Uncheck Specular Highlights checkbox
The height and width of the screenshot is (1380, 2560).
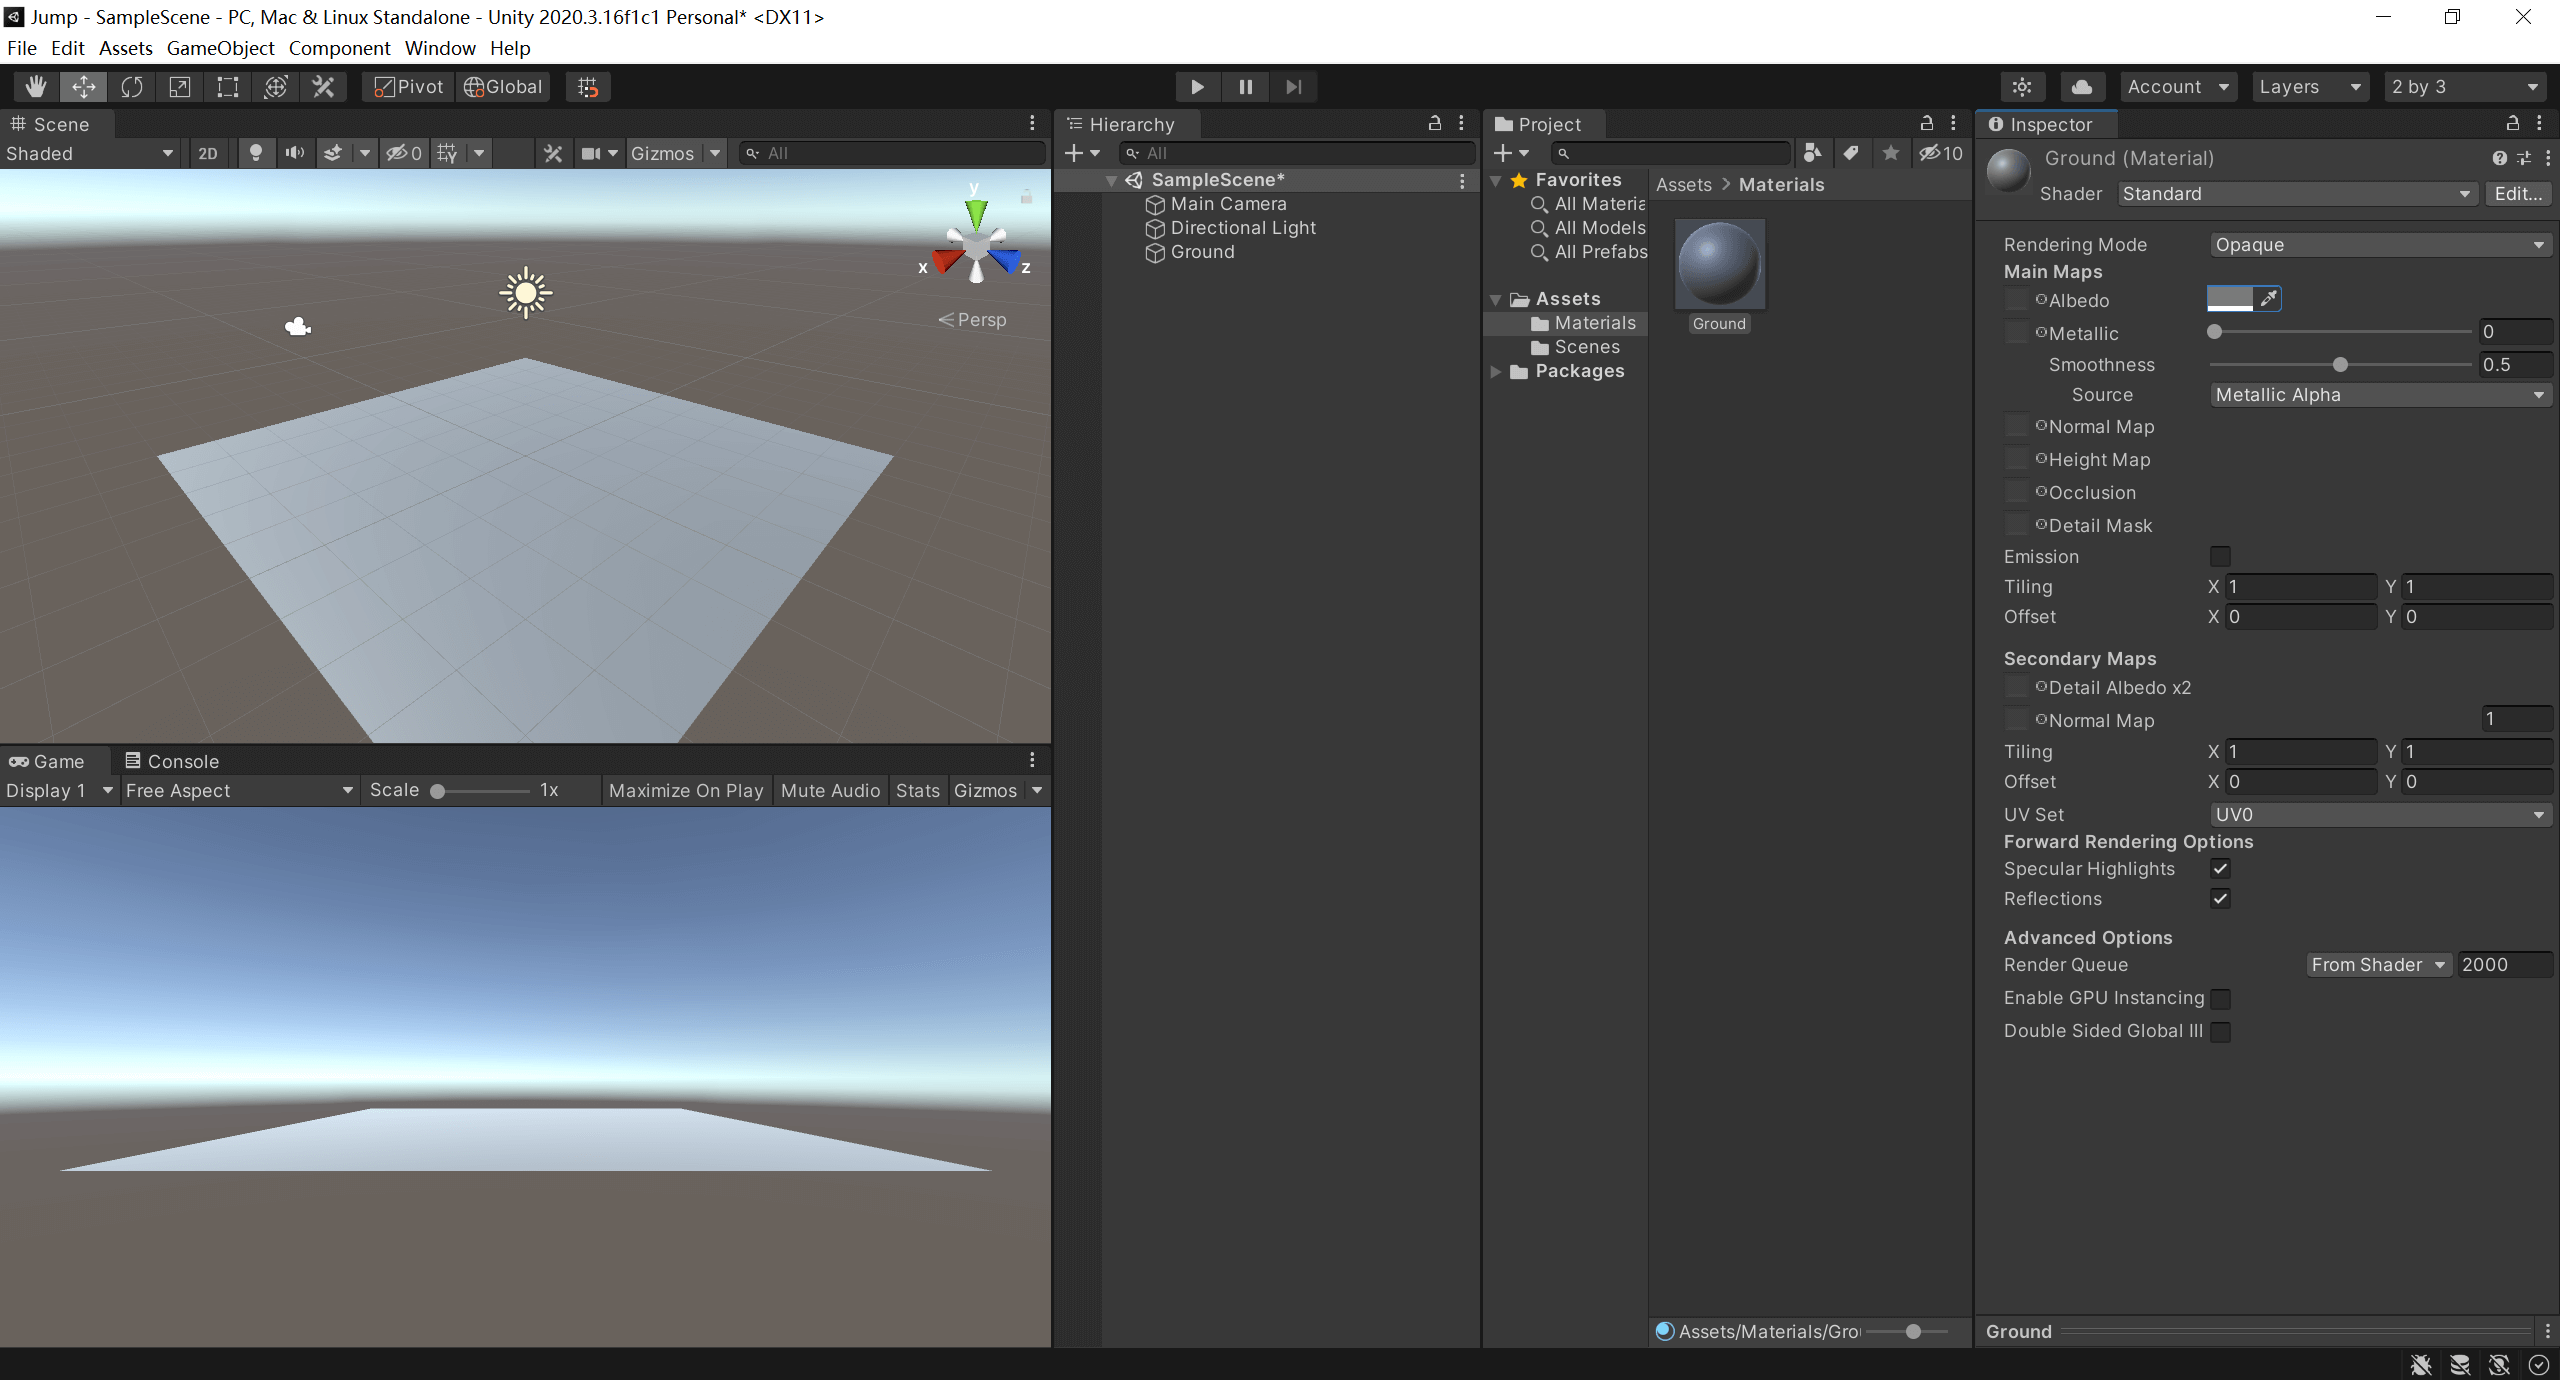tap(2220, 869)
